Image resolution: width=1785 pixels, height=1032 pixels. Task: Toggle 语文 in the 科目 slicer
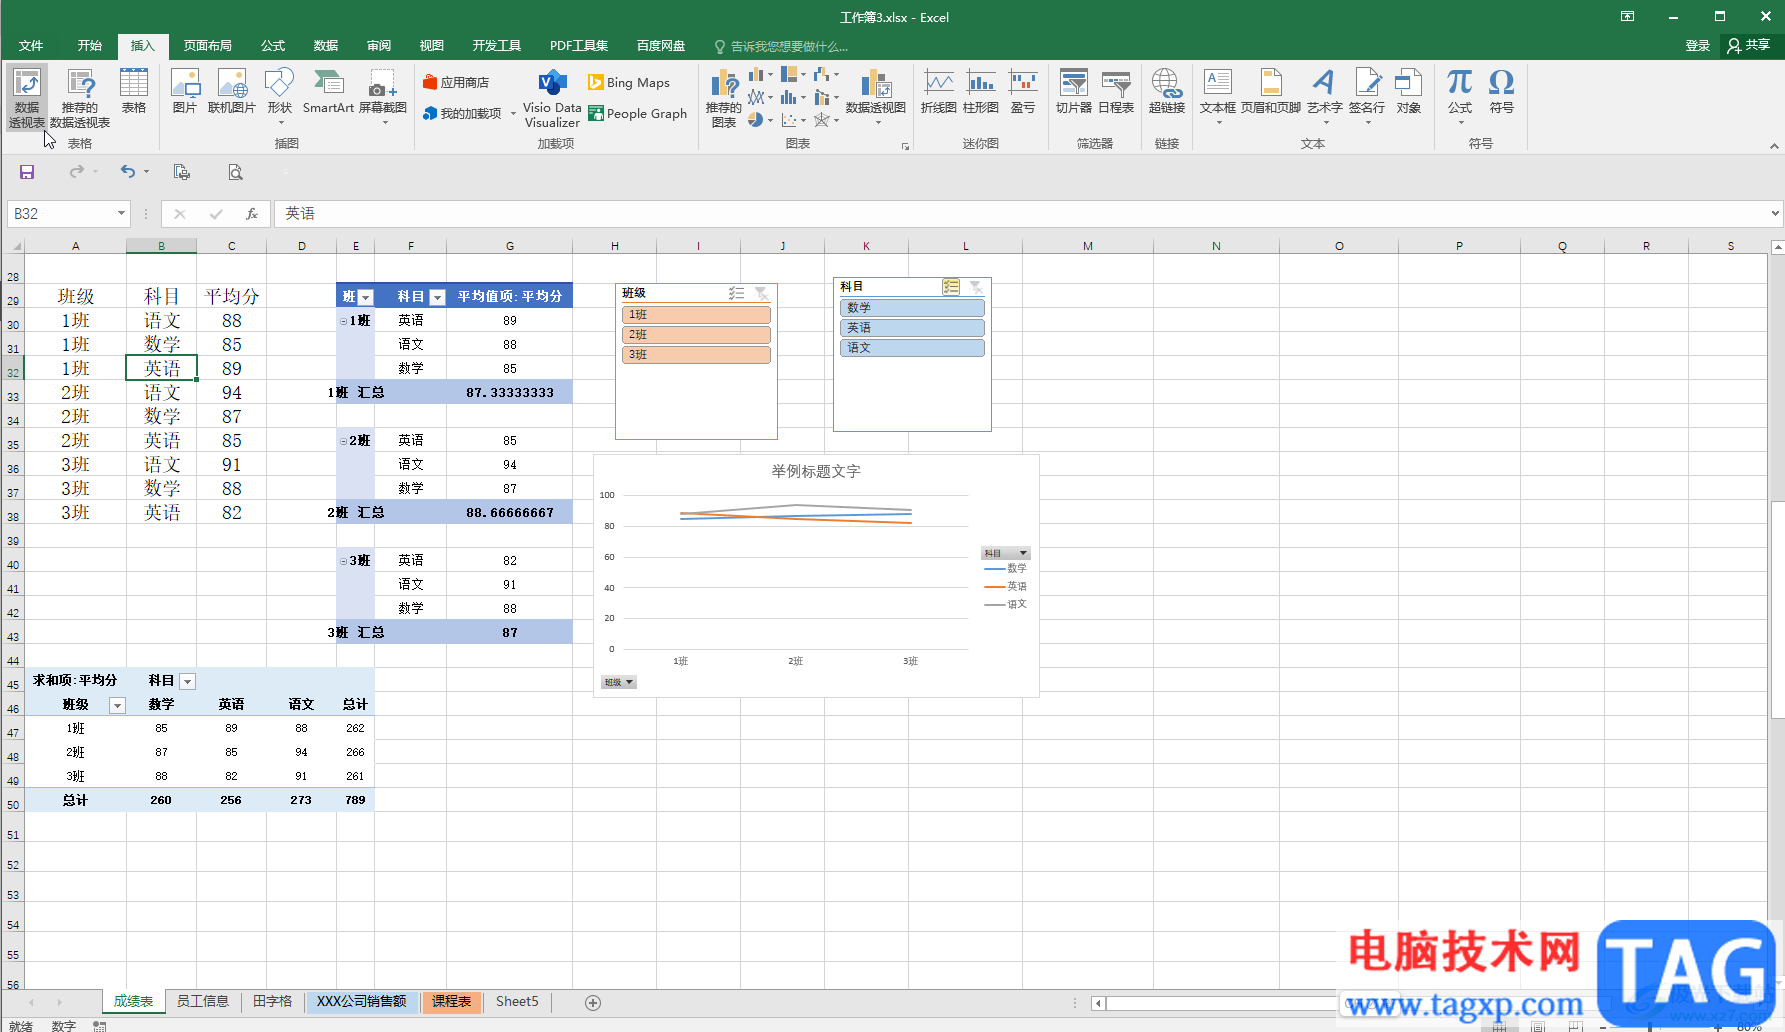(x=912, y=348)
